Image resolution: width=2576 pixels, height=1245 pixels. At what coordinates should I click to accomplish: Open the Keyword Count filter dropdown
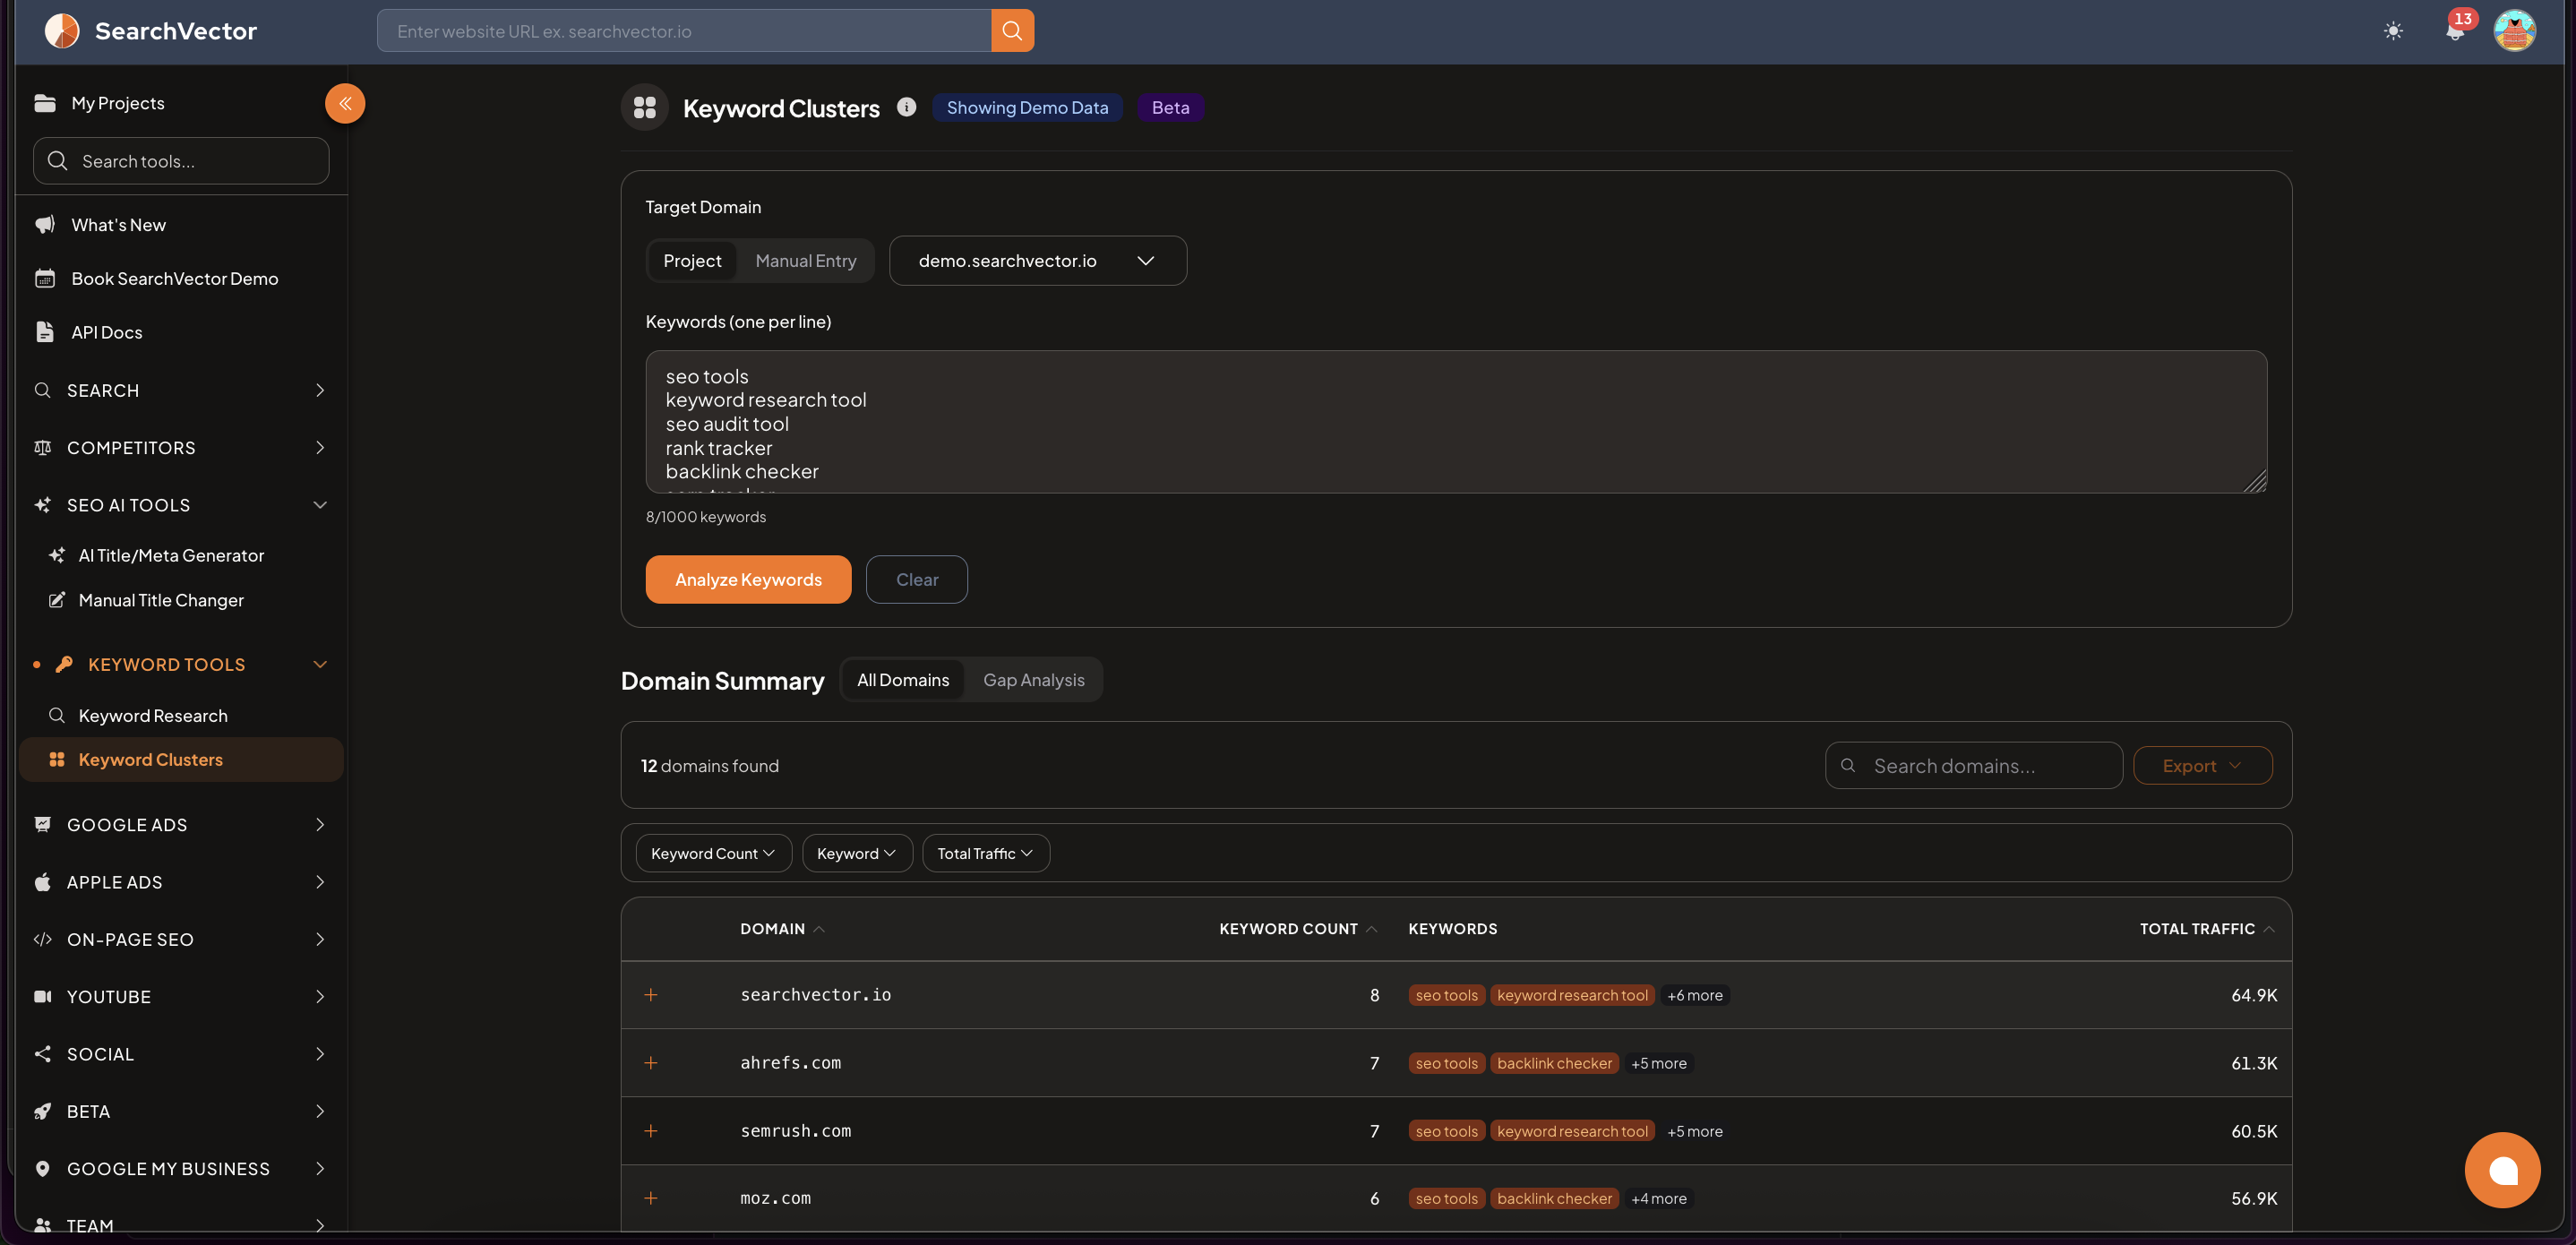click(713, 853)
